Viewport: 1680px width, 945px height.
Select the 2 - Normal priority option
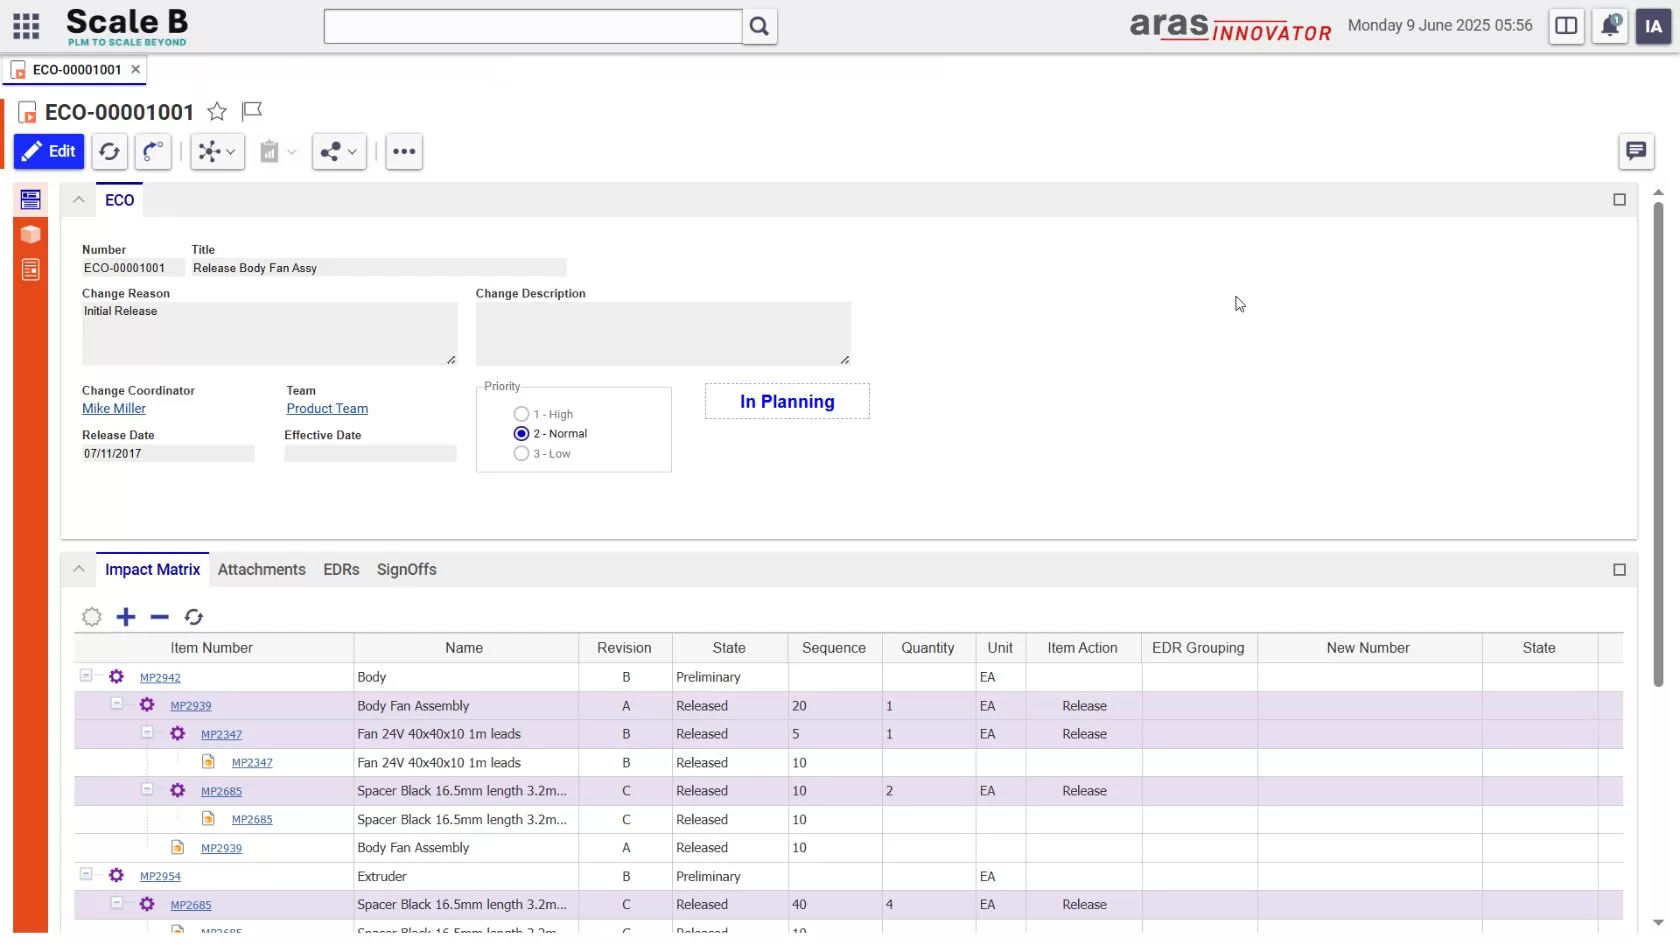[521, 434]
